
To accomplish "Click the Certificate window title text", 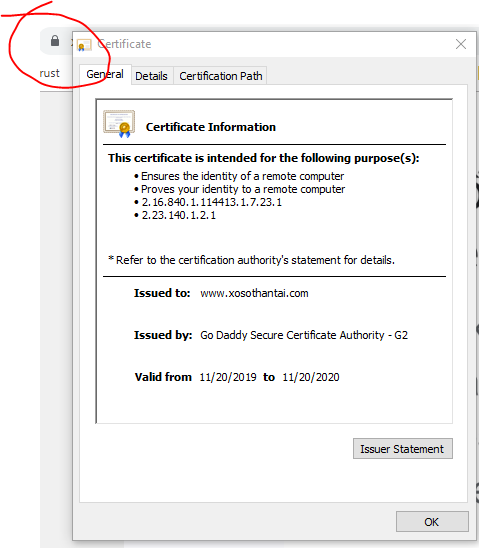I will click(124, 44).
